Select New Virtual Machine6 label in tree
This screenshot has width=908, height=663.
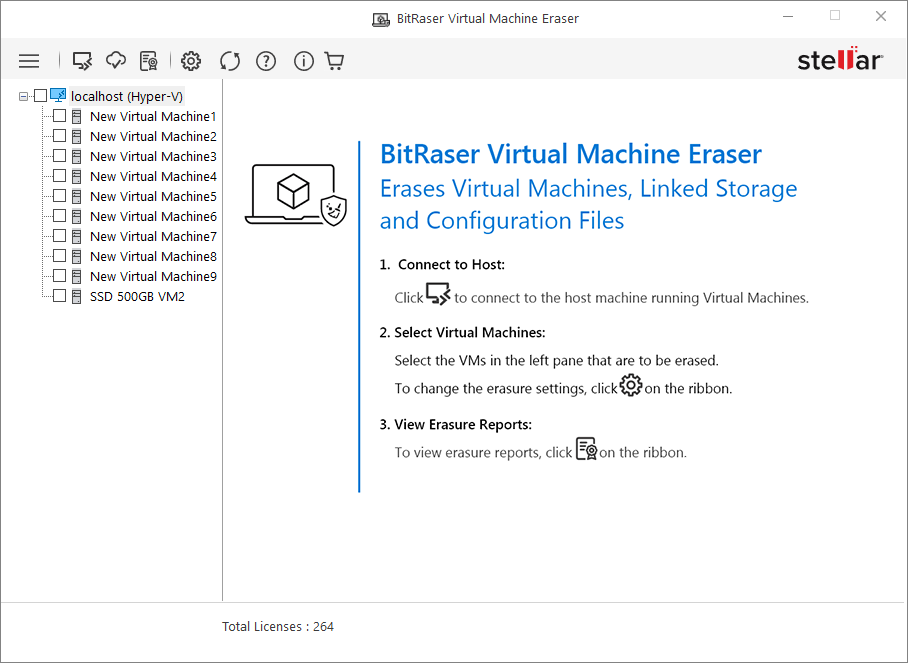click(153, 217)
